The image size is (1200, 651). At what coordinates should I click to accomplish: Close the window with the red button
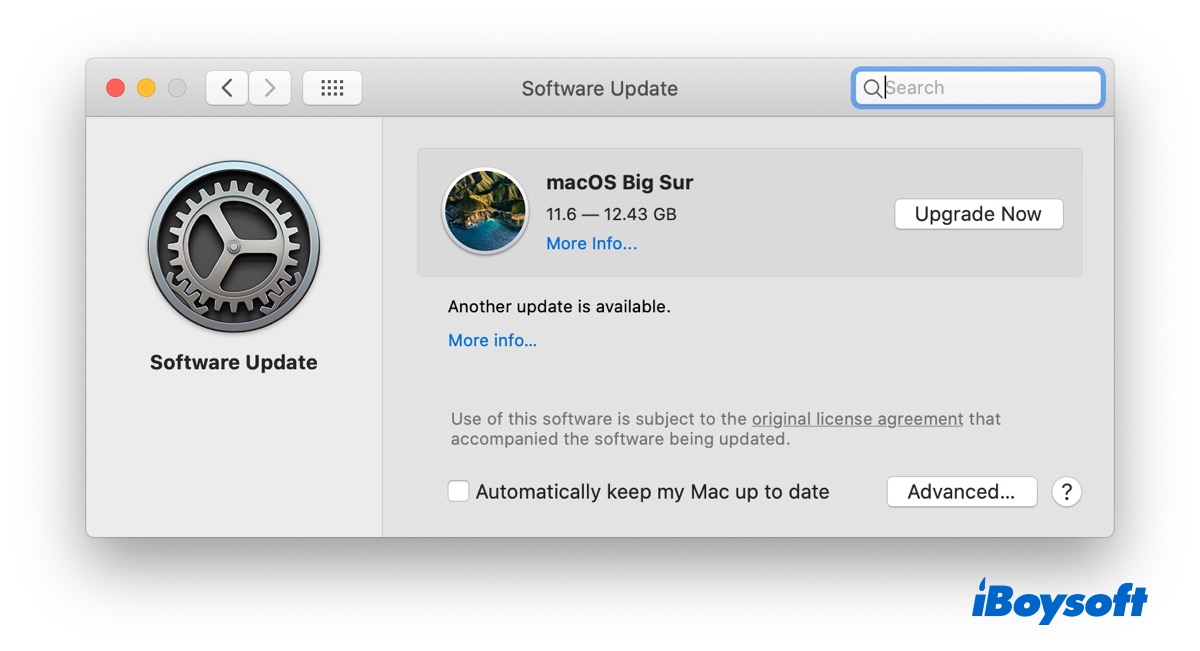coord(116,88)
